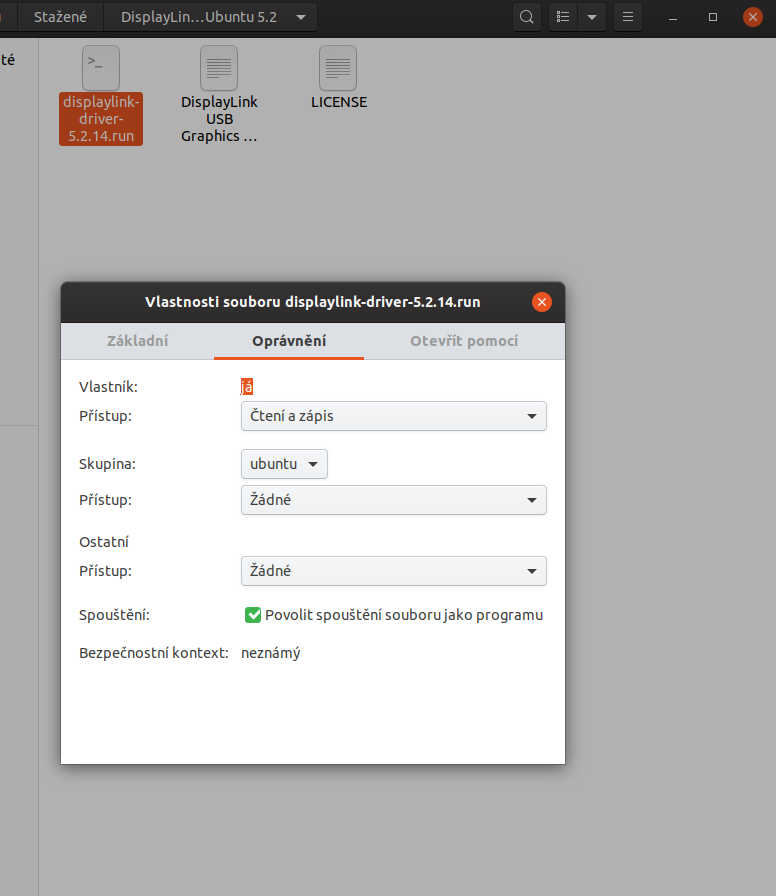Expand owner access dropdown Čtení a zápis
This screenshot has height=896, width=776.
point(394,416)
